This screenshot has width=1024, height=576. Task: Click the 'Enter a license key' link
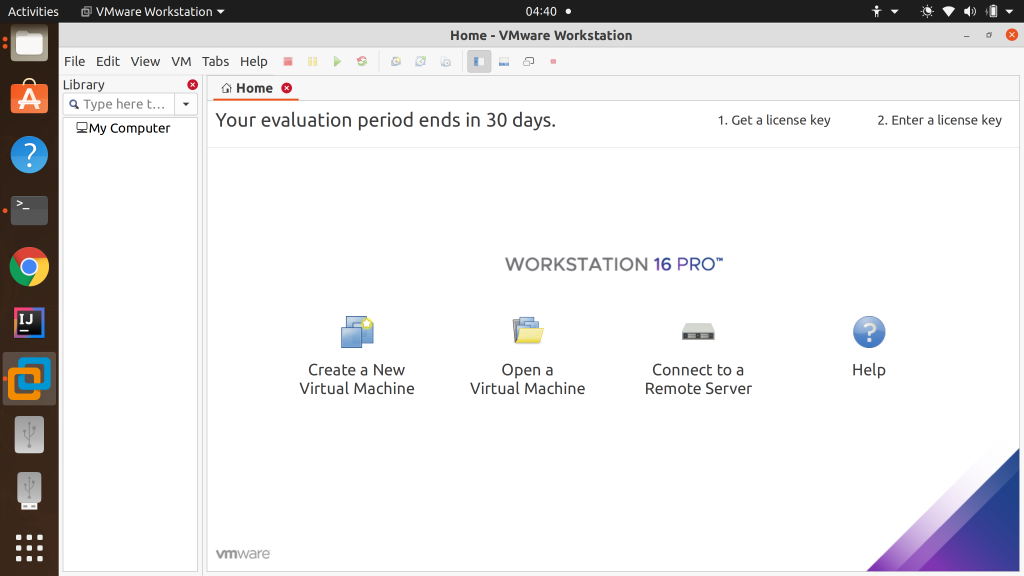[939, 120]
